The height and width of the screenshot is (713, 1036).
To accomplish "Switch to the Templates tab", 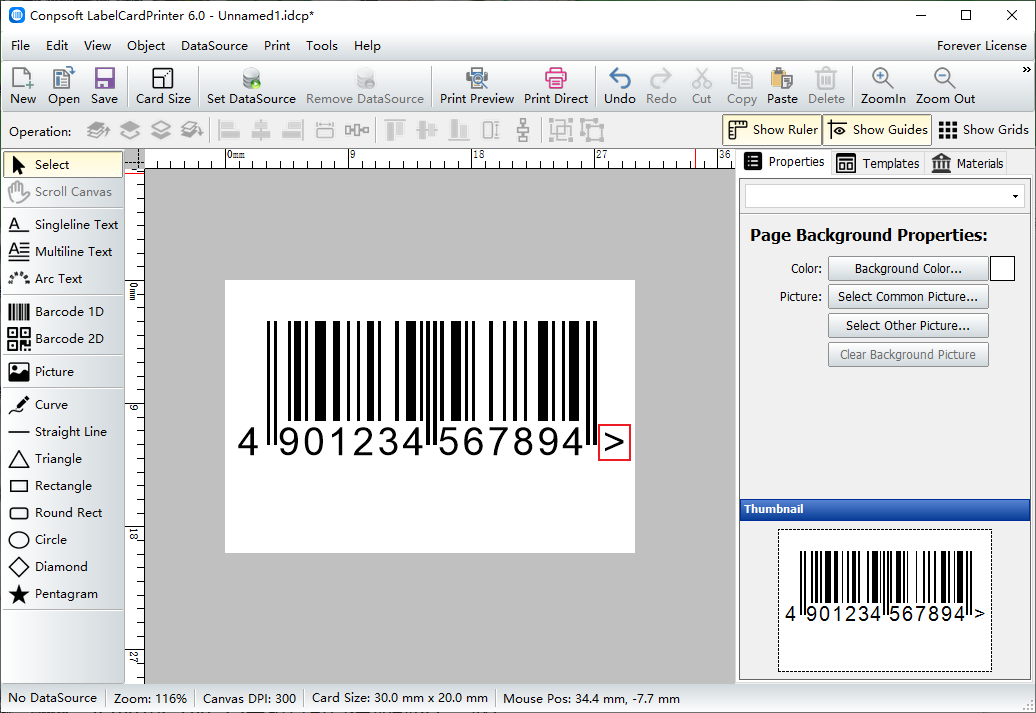I will pos(877,163).
